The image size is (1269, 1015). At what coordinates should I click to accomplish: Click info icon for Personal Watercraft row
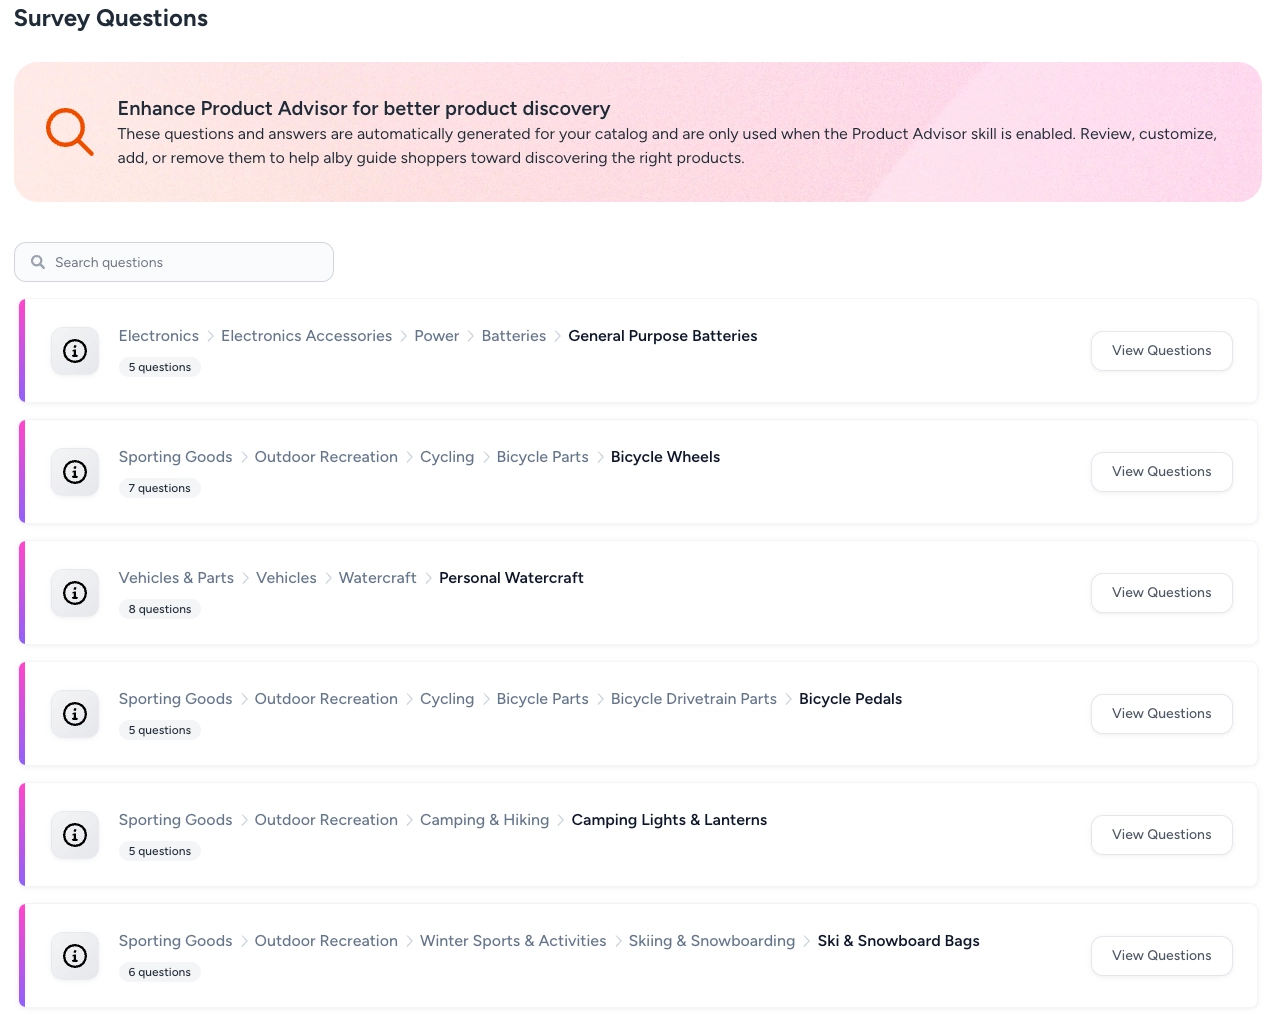click(x=75, y=593)
